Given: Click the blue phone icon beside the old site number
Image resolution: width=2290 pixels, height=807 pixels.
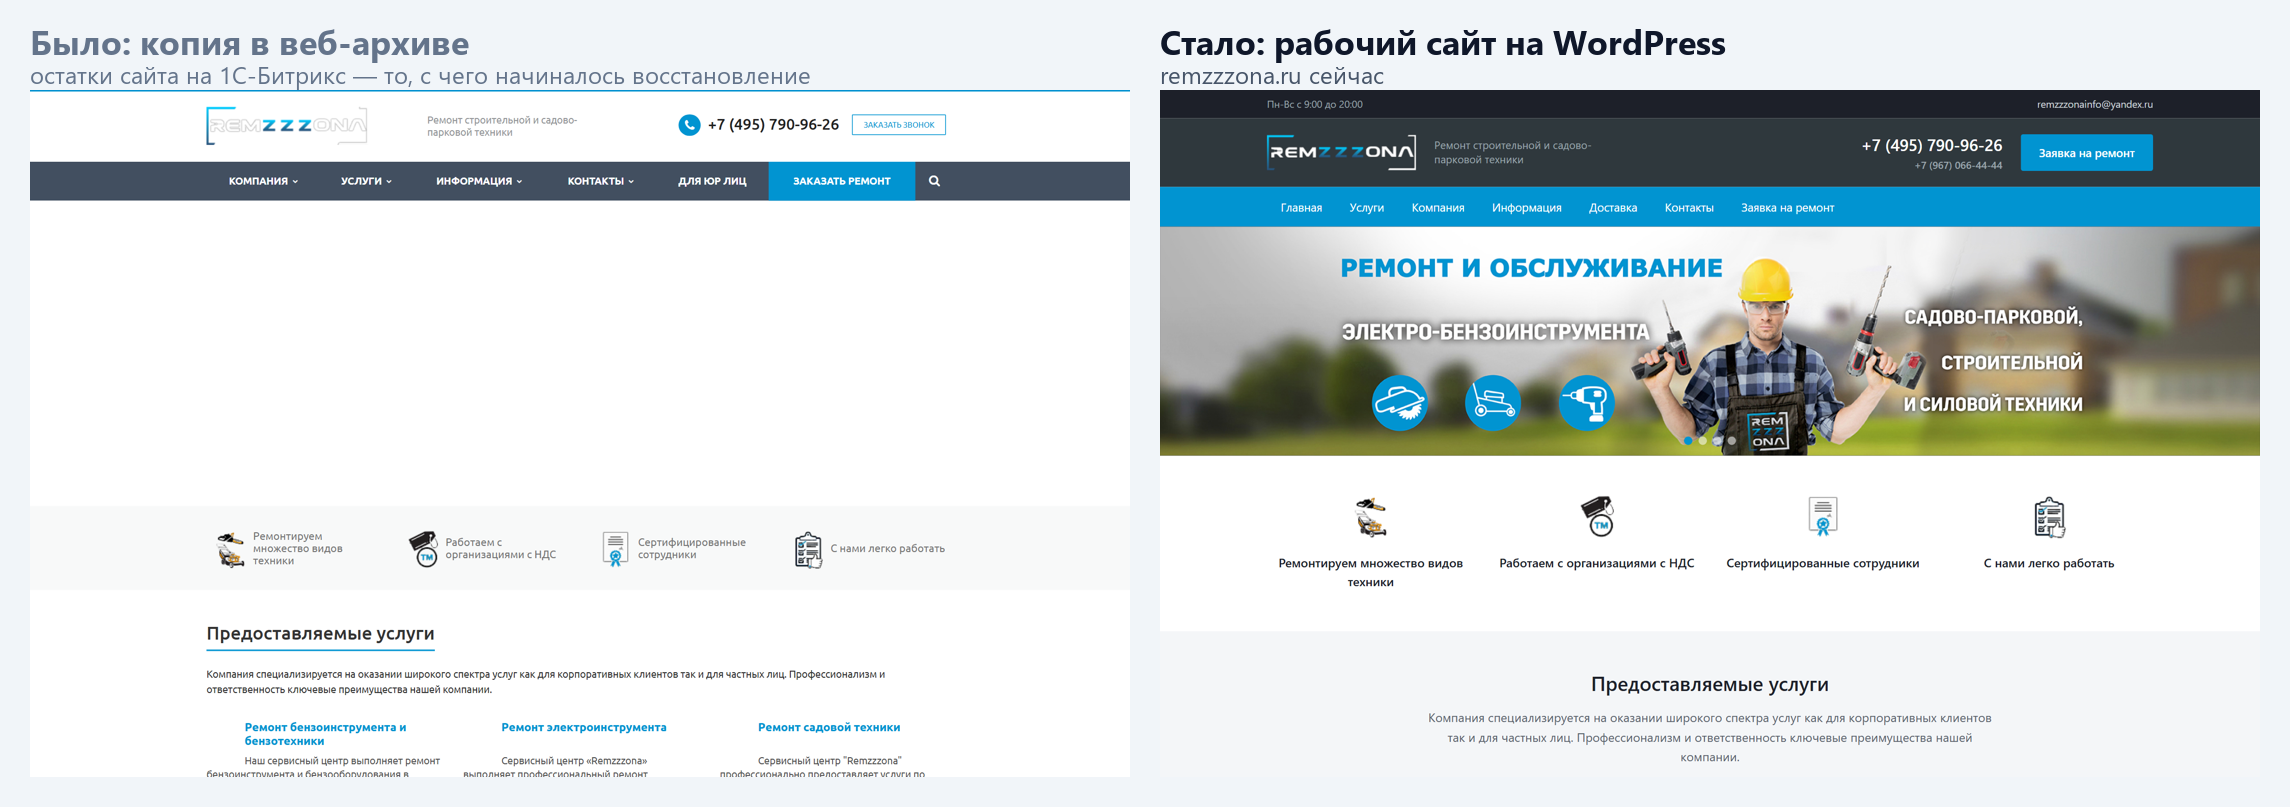Looking at the screenshot, I should 689,125.
